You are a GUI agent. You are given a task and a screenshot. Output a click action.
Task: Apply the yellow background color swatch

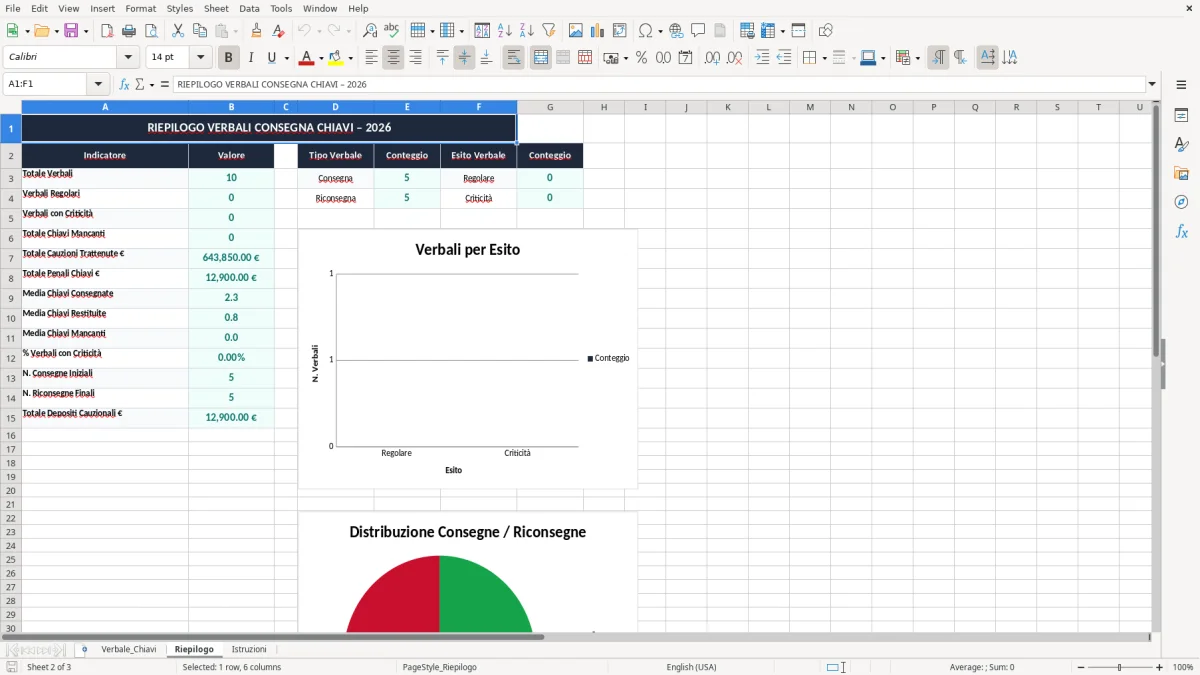pos(337,58)
